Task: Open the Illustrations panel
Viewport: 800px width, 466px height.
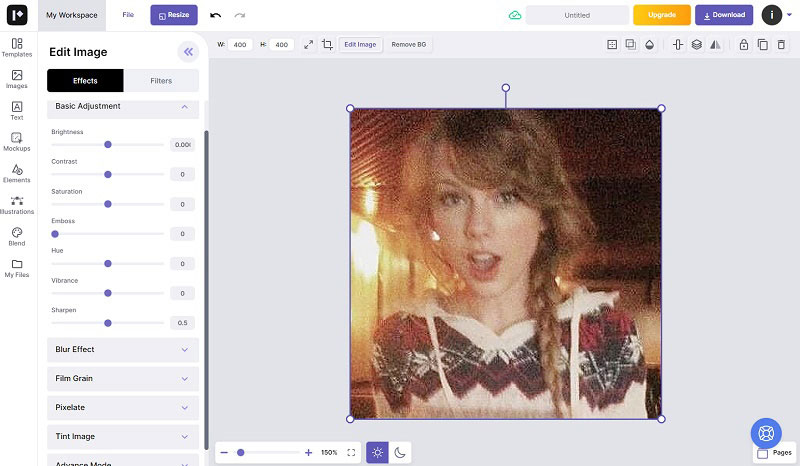Action: click(17, 205)
